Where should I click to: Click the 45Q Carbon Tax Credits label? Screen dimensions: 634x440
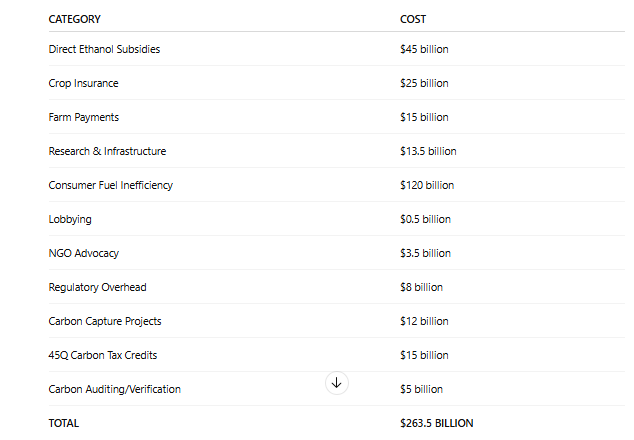click(103, 355)
